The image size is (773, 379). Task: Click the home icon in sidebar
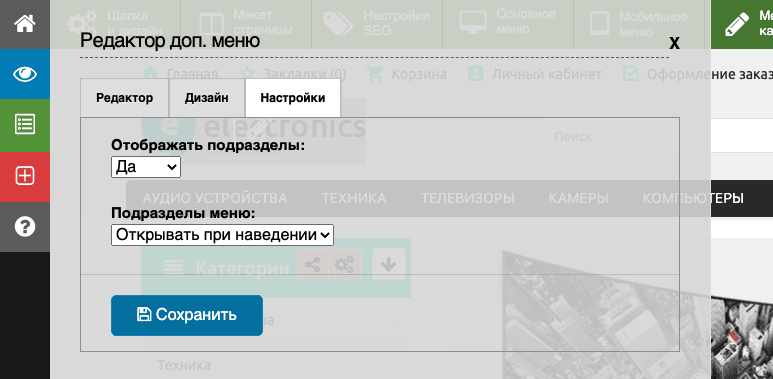click(25, 24)
